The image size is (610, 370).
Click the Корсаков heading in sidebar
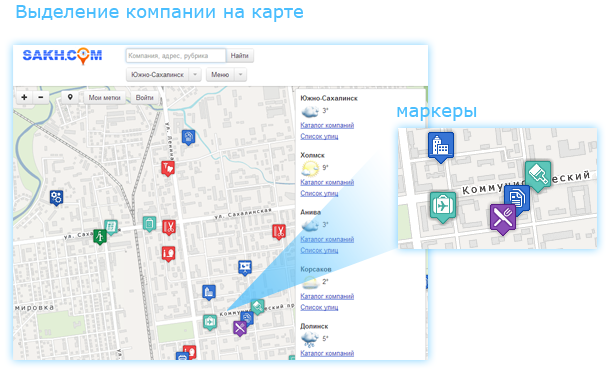pyautogui.click(x=316, y=269)
